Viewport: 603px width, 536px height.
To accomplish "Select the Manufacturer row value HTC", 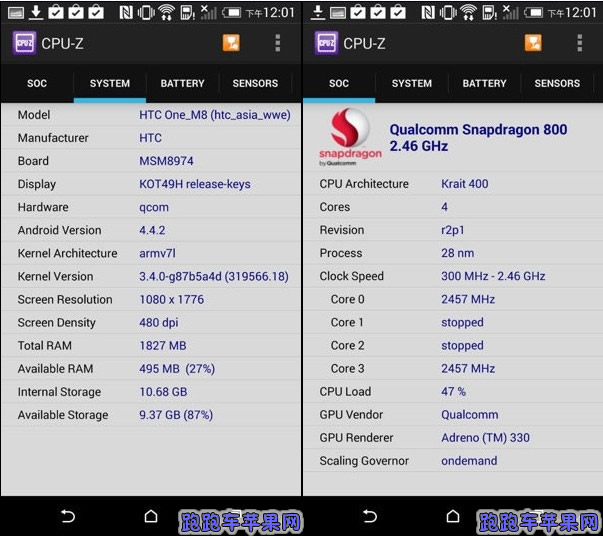I will click(x=150, y=138).
